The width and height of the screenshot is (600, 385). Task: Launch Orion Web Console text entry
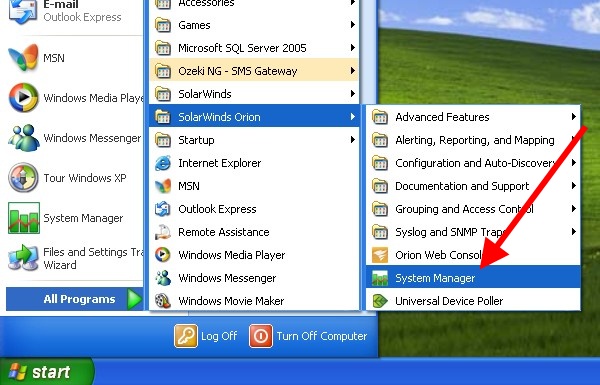tap(439, 255)
